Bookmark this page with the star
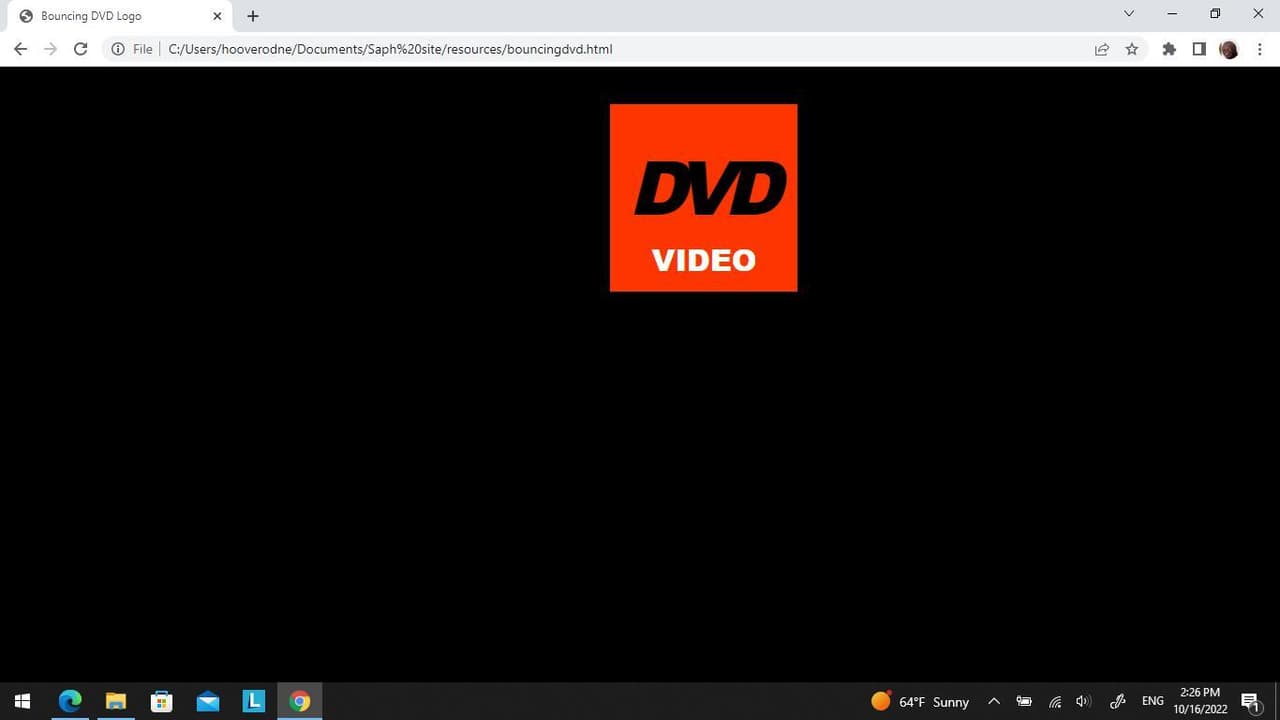The width and height of the screenshot is (1280, 720). (1132, 49)
